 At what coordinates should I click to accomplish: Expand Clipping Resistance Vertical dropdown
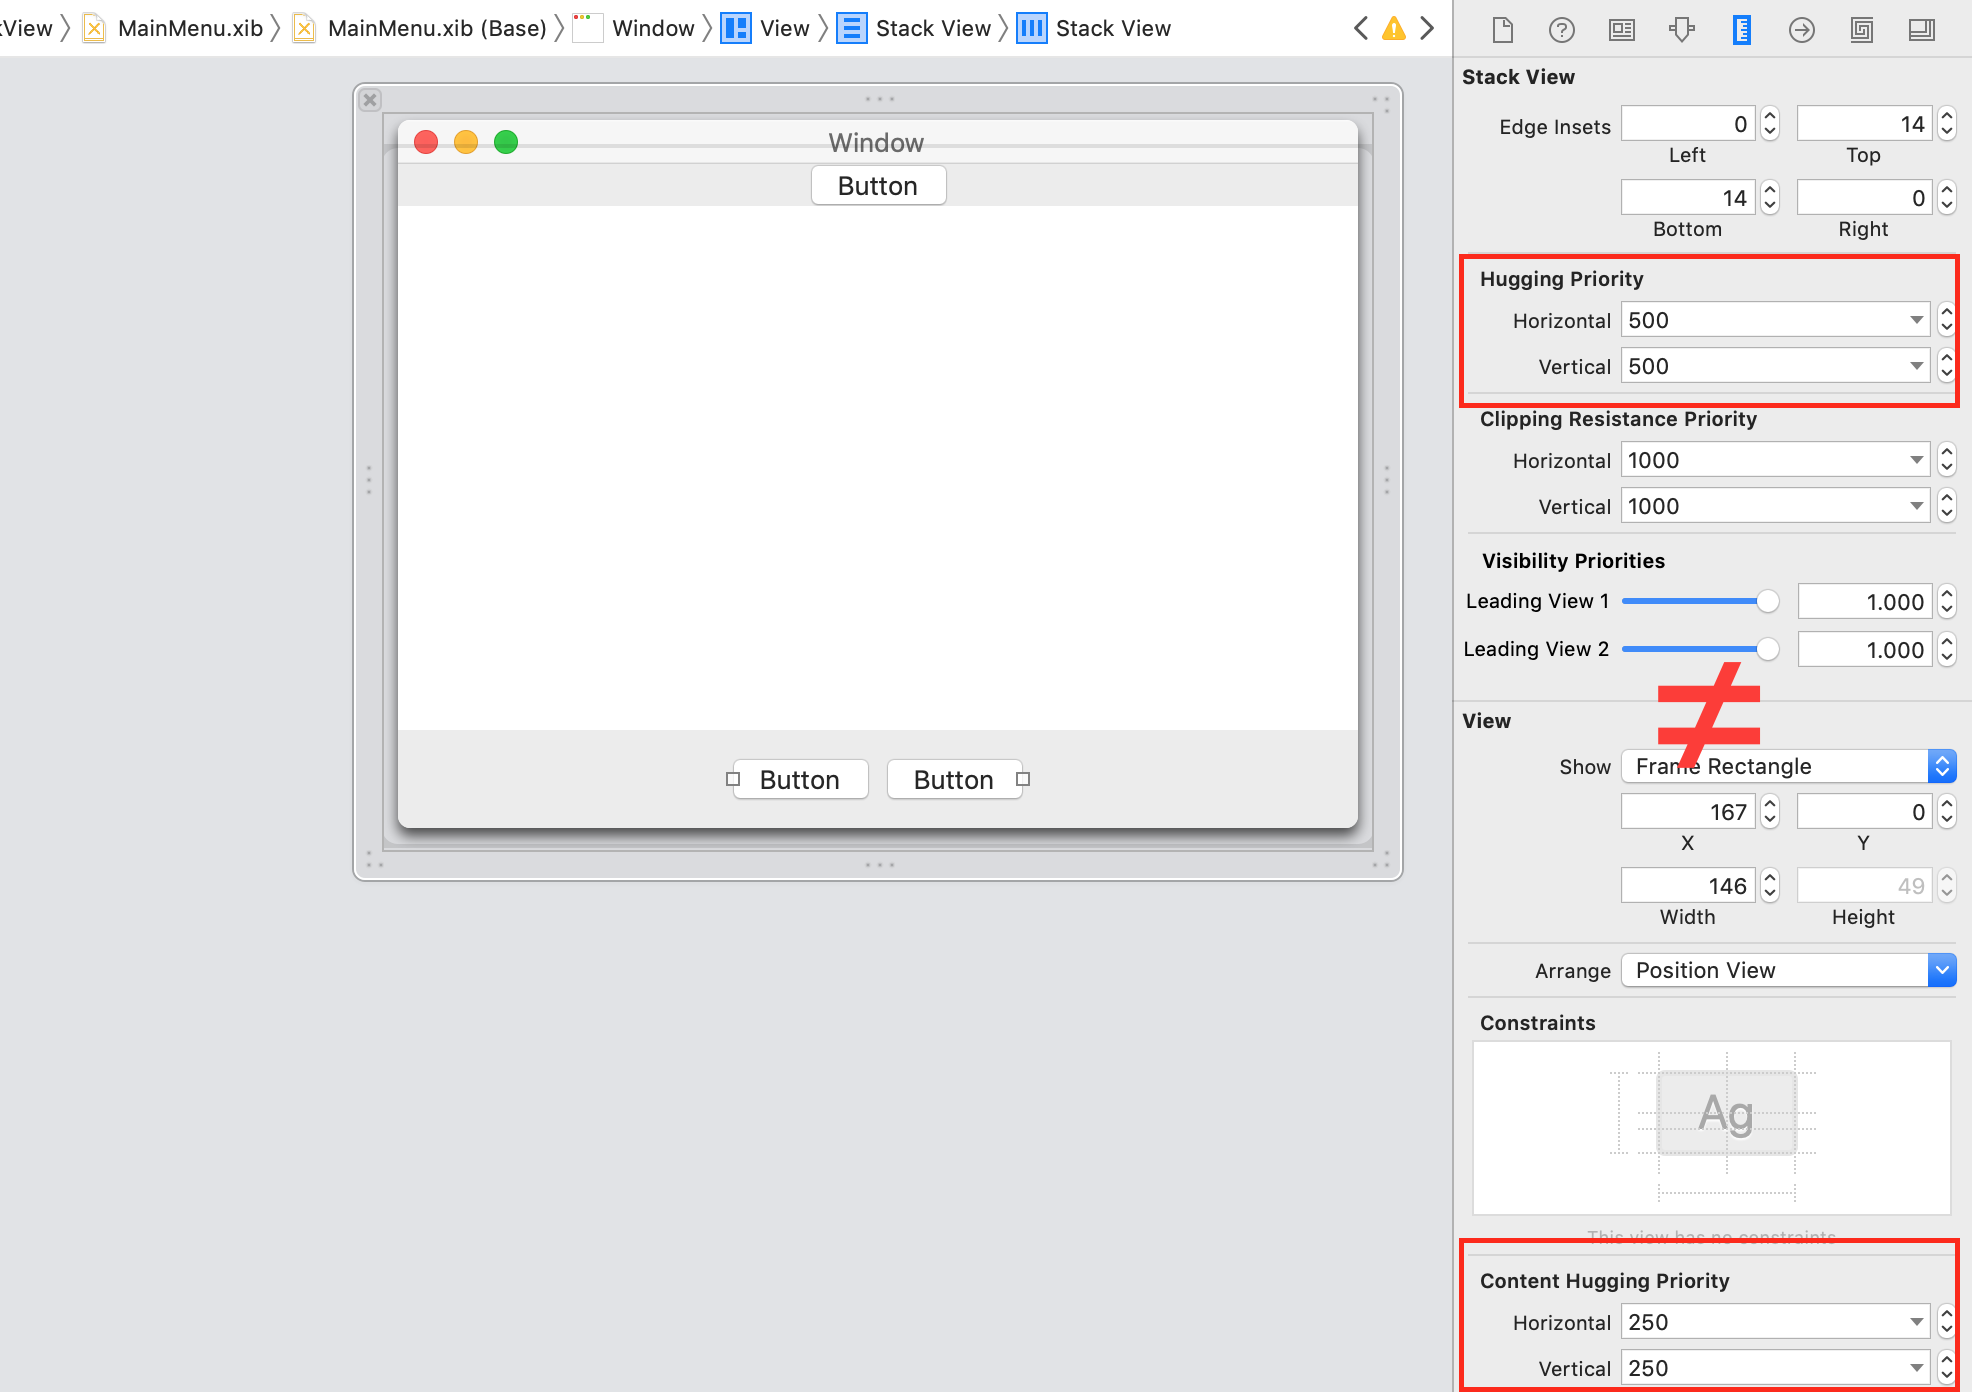1916,506
